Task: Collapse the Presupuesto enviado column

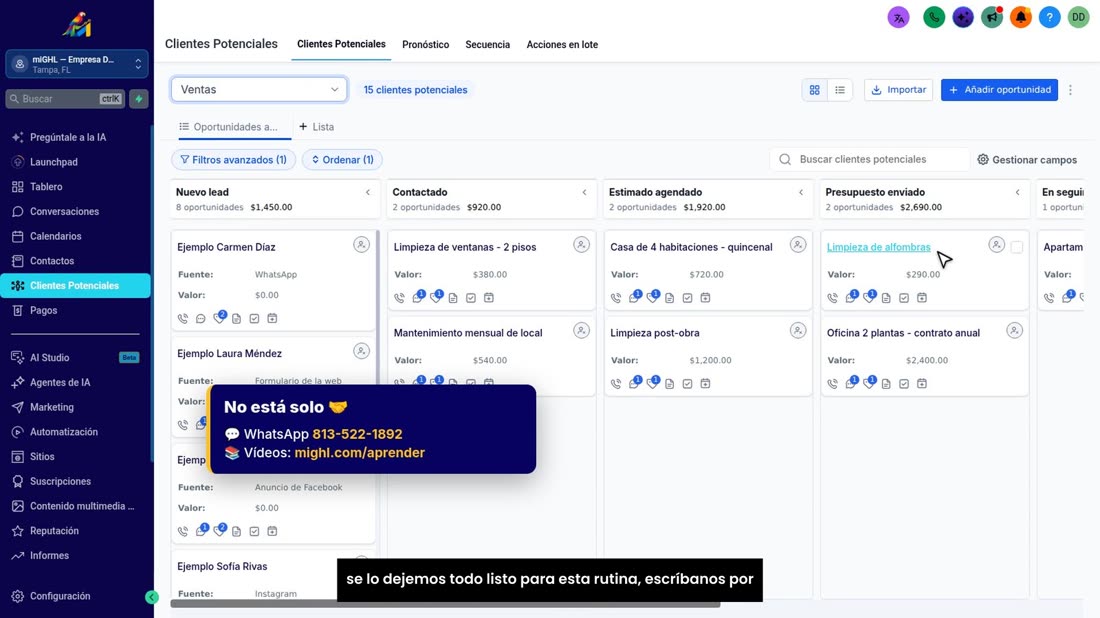Action: click(x=1018, y=192)
